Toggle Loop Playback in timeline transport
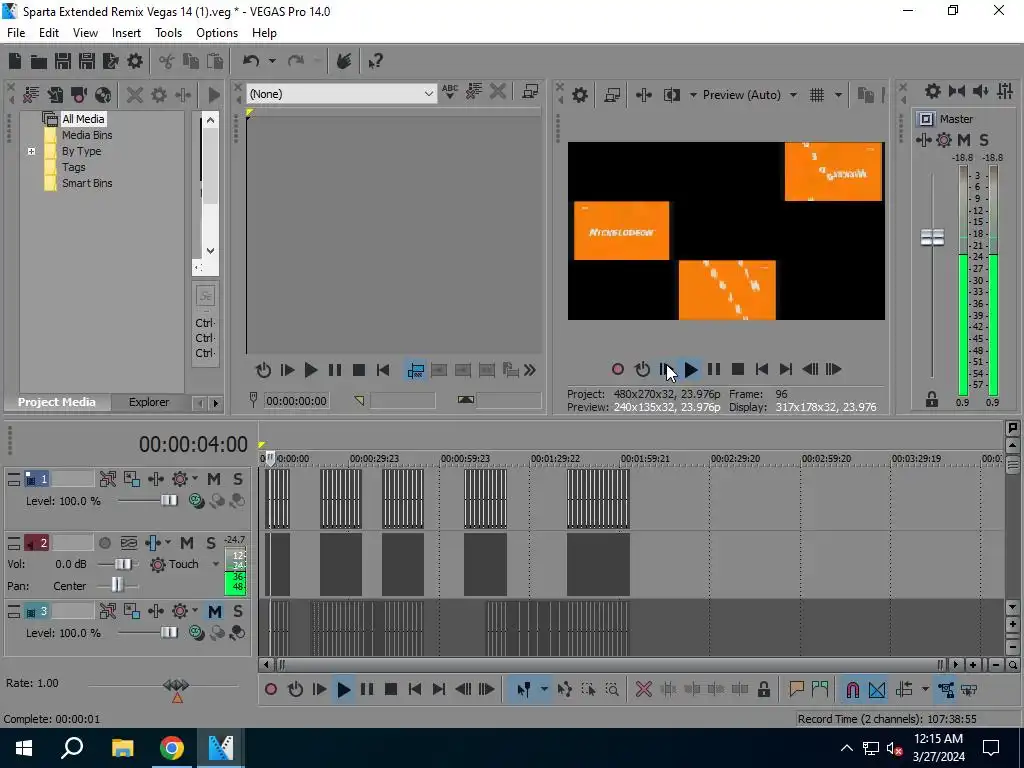This screenshot has height=768, width=1024. point(295,690)
